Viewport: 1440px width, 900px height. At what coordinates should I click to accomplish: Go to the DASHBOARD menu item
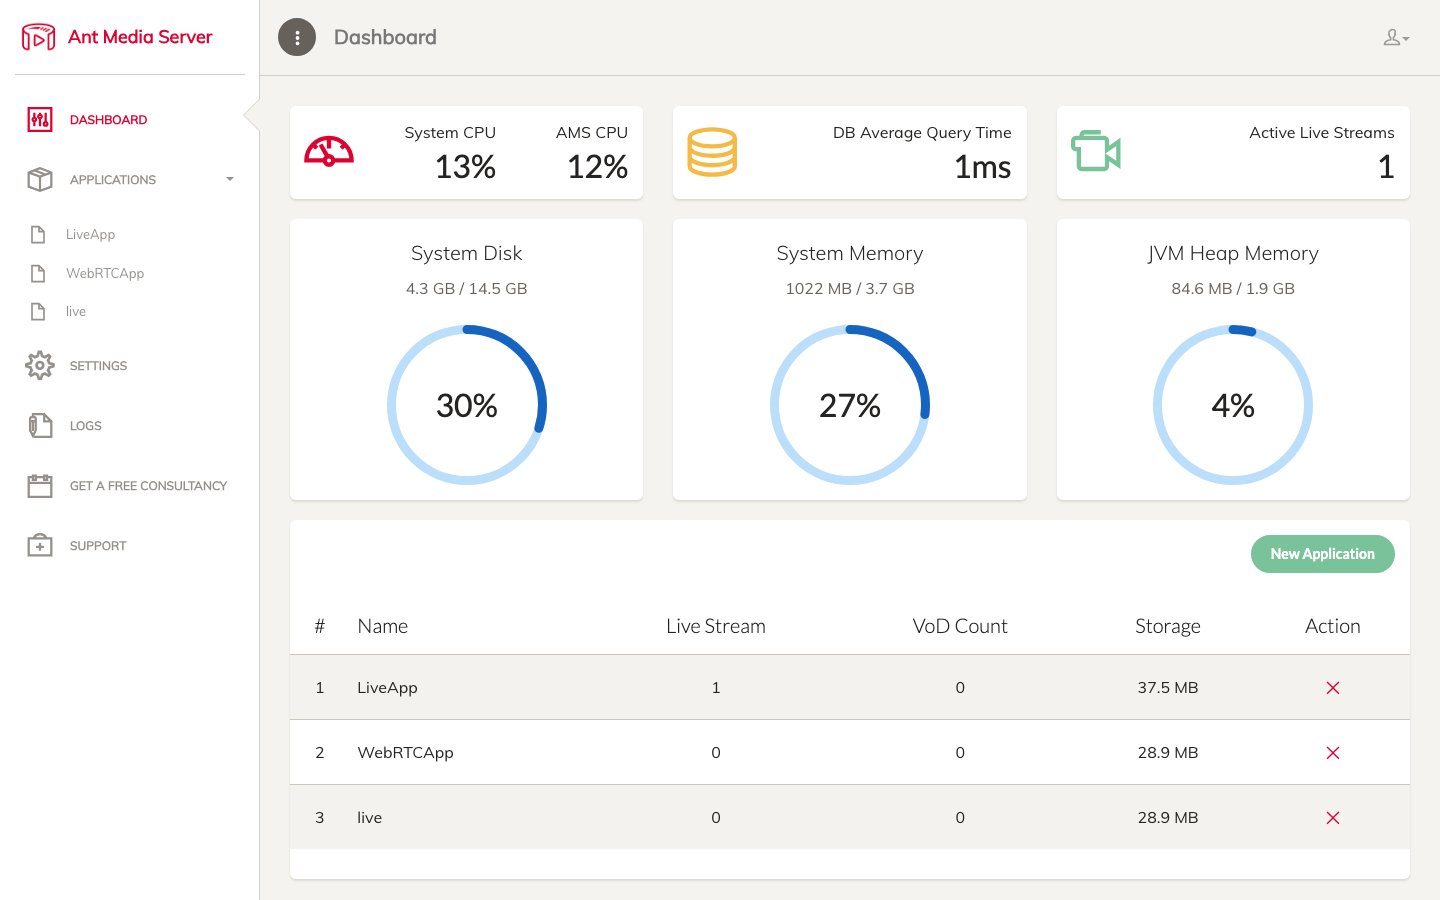(109, 120)
